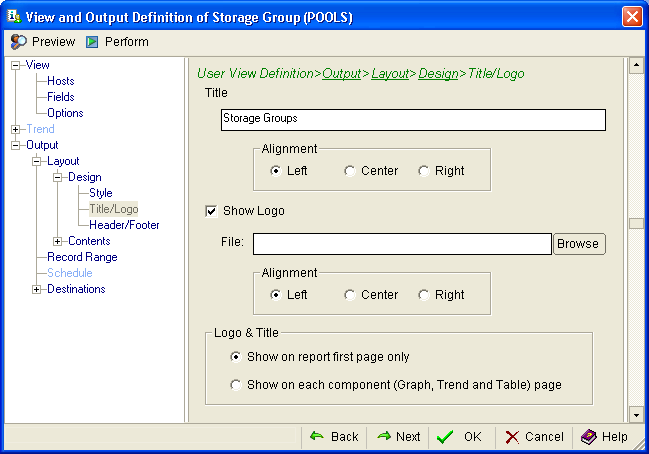This screenshot has height=454, width=649.
Task: Expand the Contents tree node
Action: pos(58,241)
